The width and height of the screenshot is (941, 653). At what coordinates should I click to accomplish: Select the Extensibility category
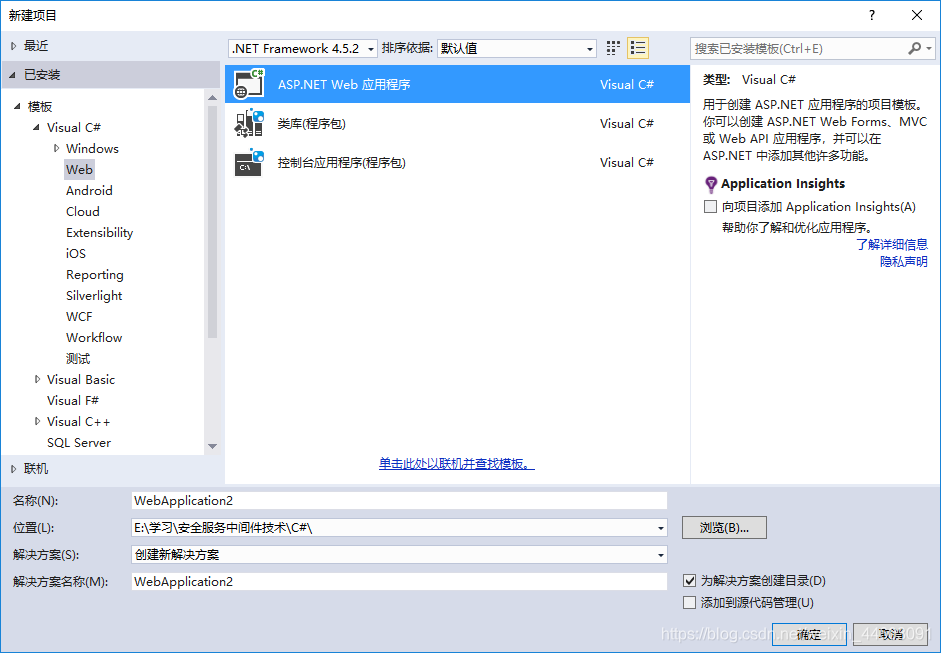pos(100,232)
